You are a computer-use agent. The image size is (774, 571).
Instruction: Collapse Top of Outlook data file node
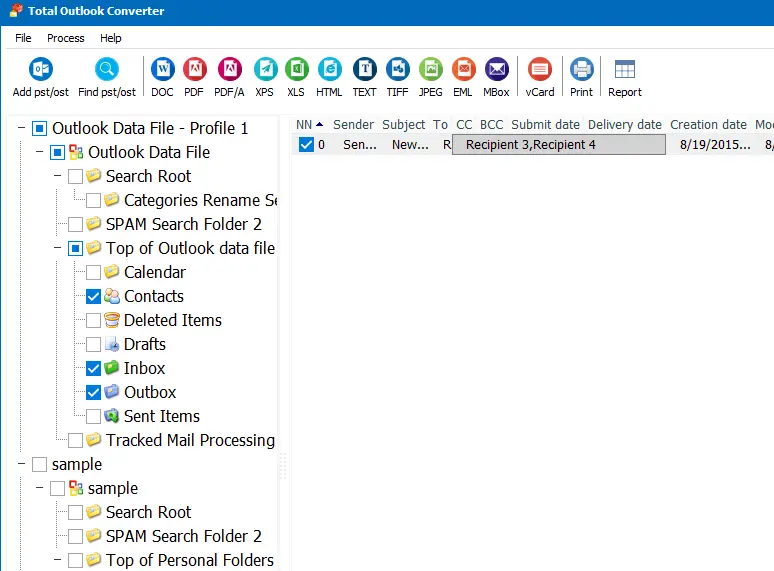[57, 248]
